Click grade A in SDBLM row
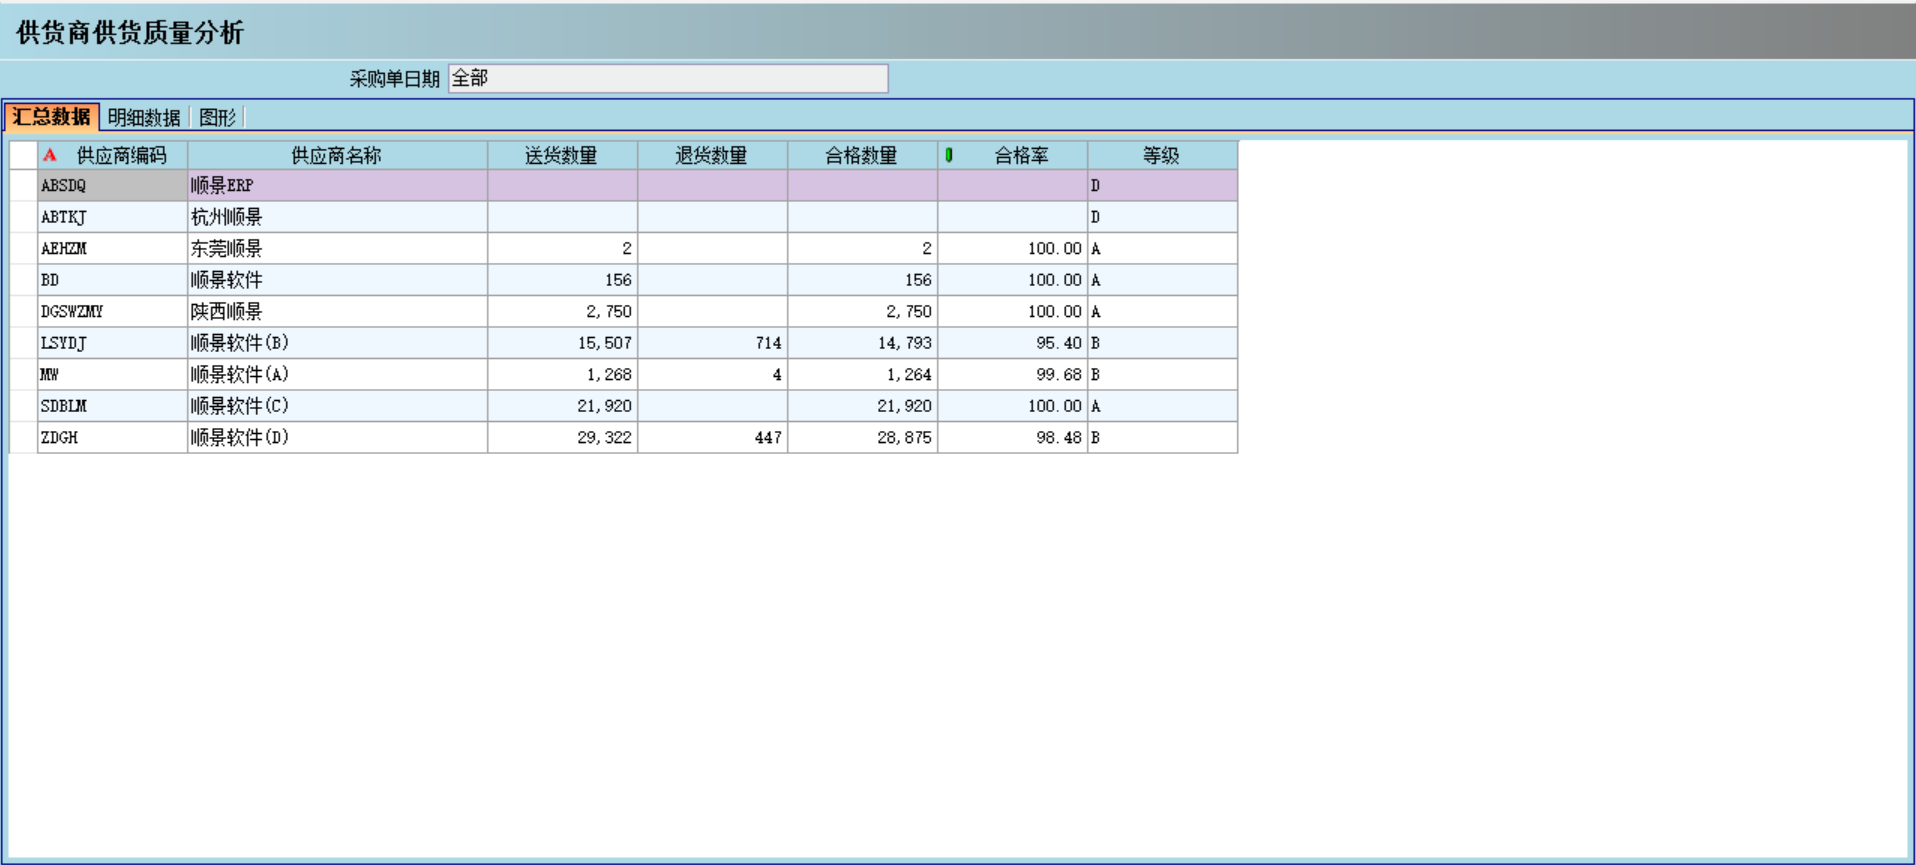The width and height of the screenshot is (1916, 865). tap(1162, 406)
